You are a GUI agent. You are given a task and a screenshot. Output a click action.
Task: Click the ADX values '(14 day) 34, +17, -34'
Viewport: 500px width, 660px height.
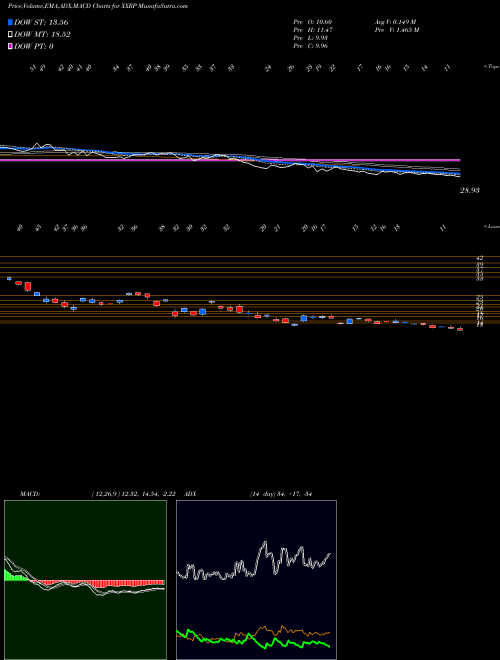[x=281, y=494]
